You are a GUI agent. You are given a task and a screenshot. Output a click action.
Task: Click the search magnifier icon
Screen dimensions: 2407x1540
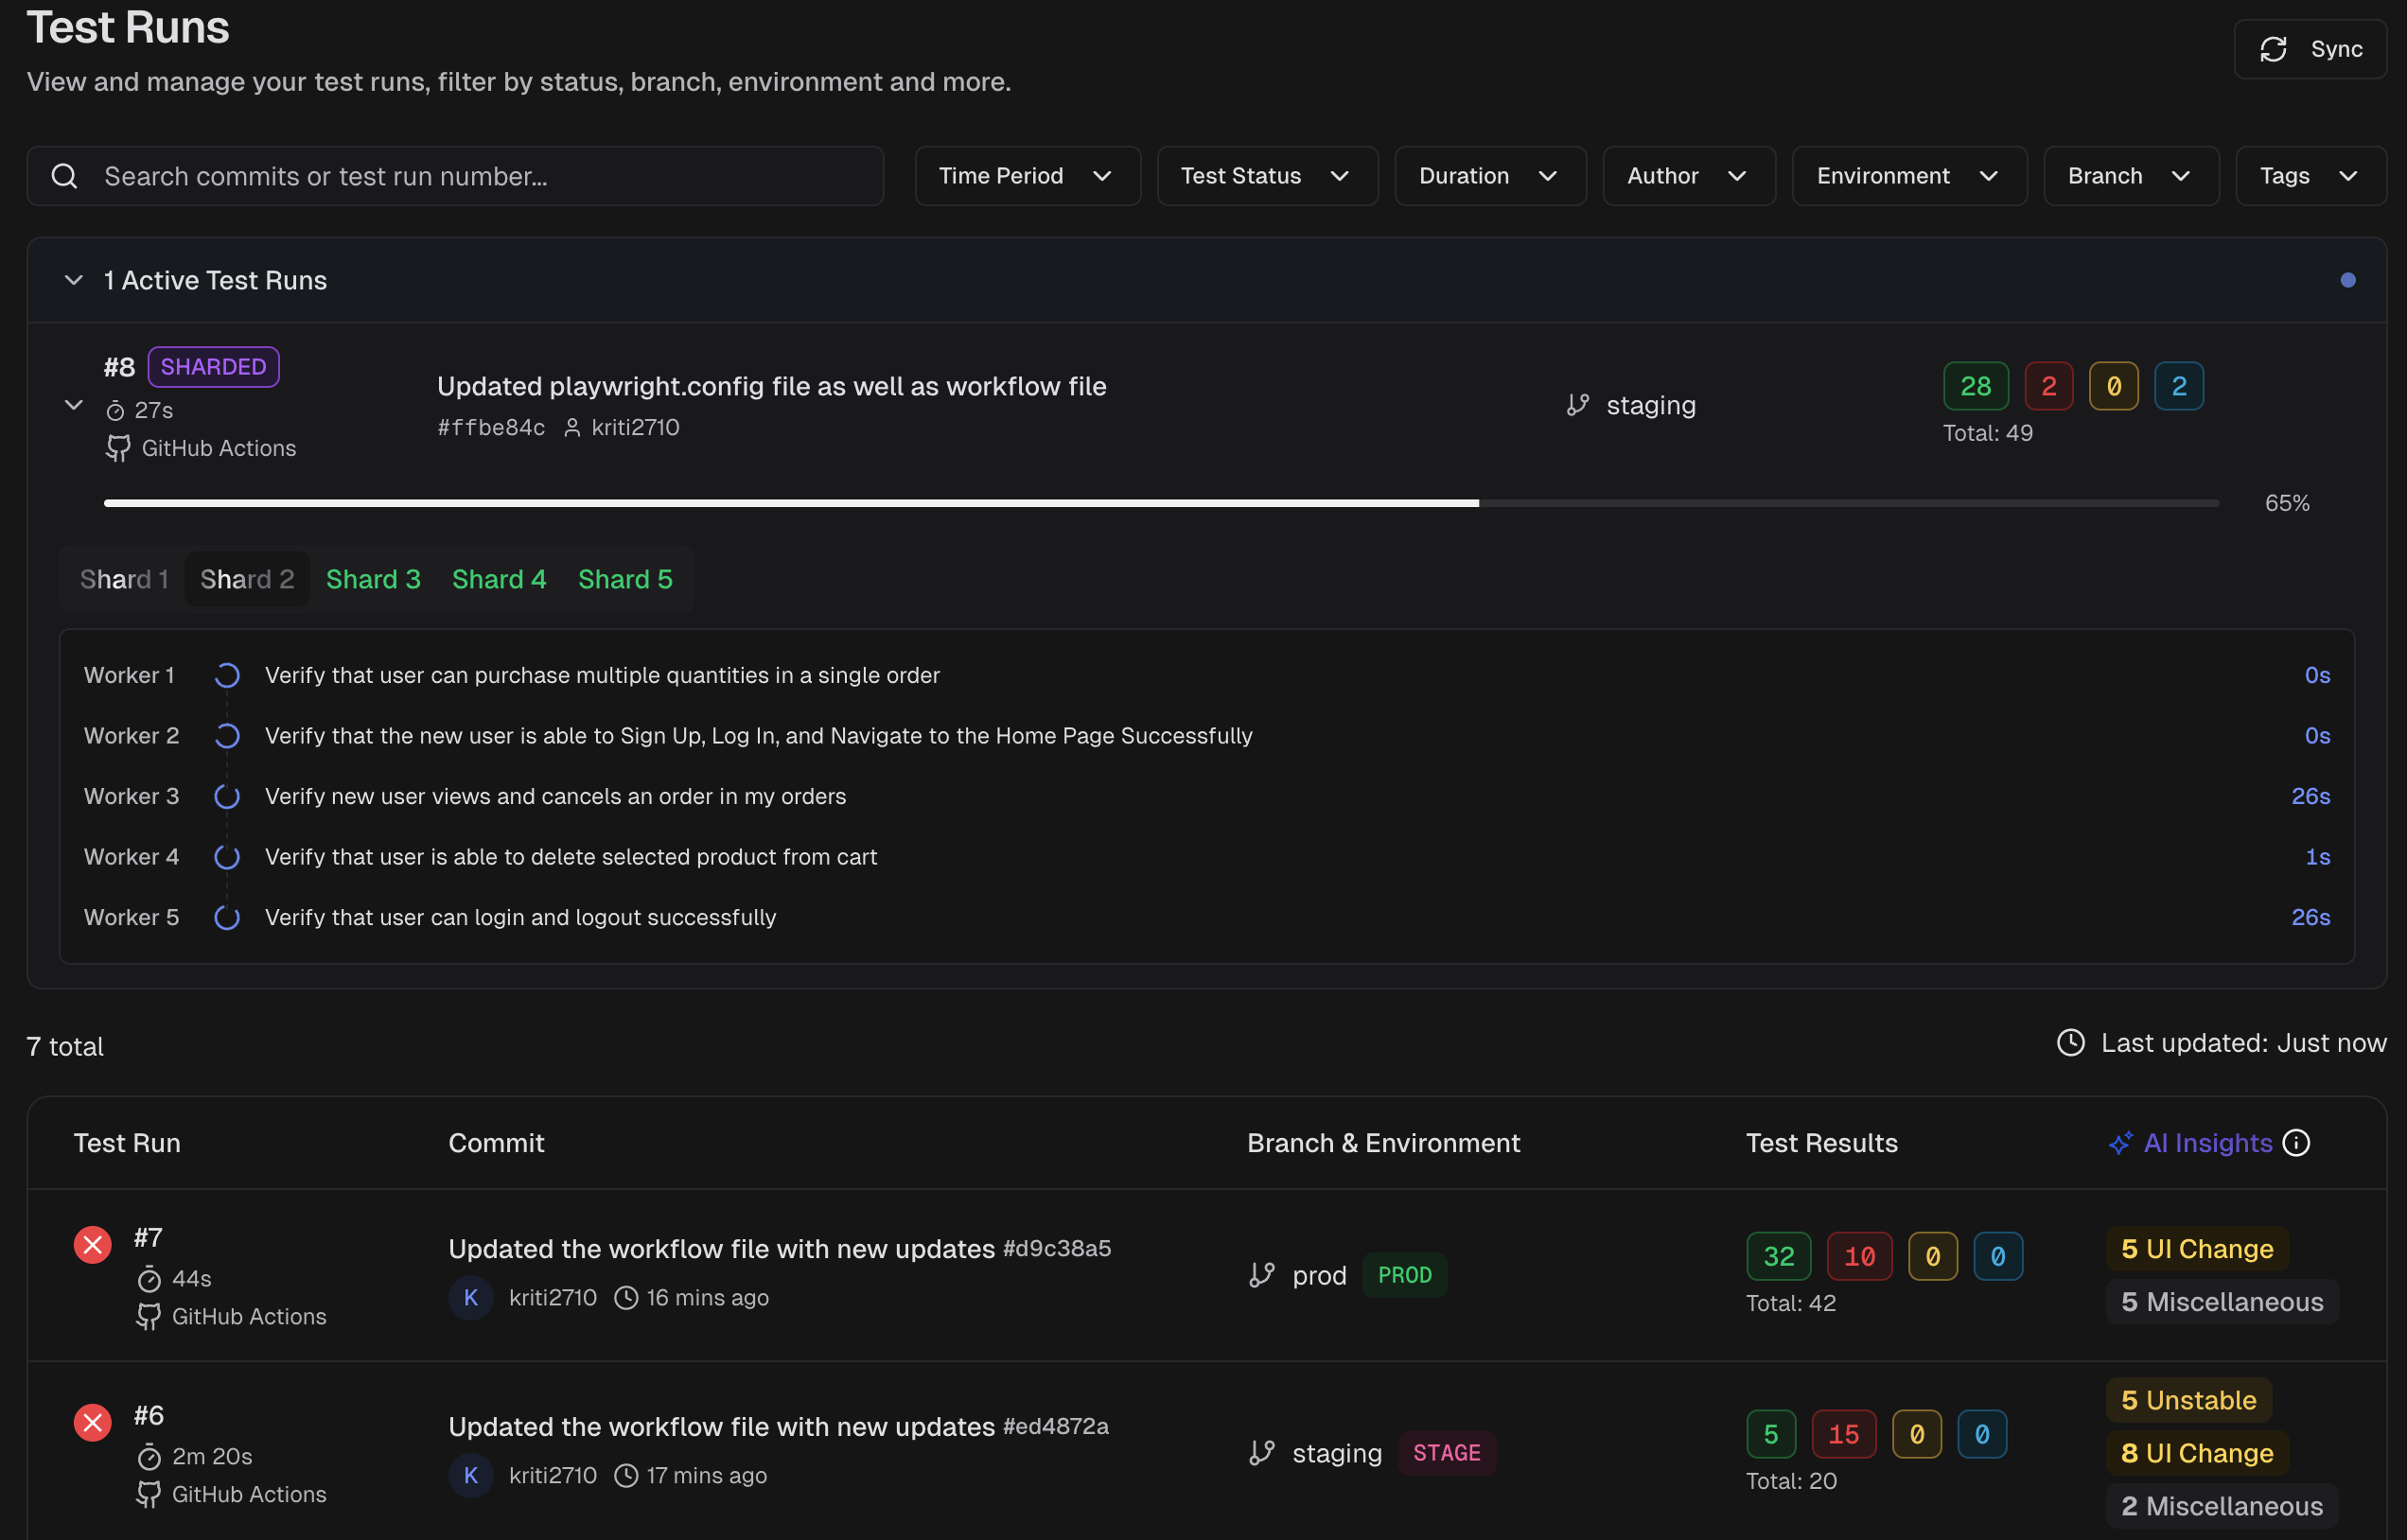point(65,176)
